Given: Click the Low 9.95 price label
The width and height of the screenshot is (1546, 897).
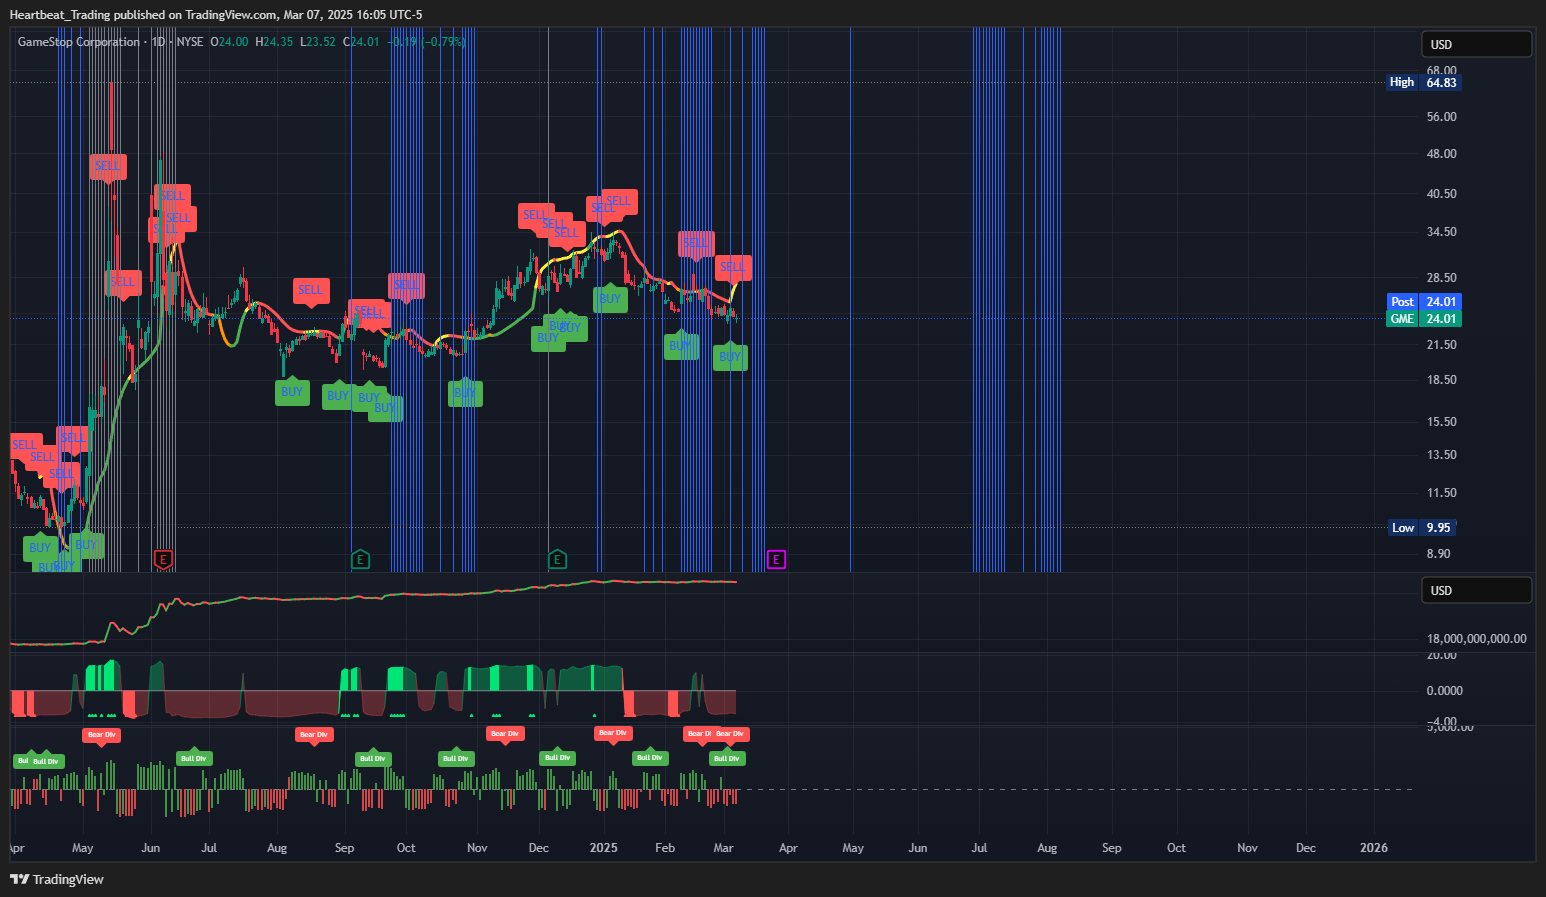Looking at the screenshot, I should click(x=1424, y=528).
